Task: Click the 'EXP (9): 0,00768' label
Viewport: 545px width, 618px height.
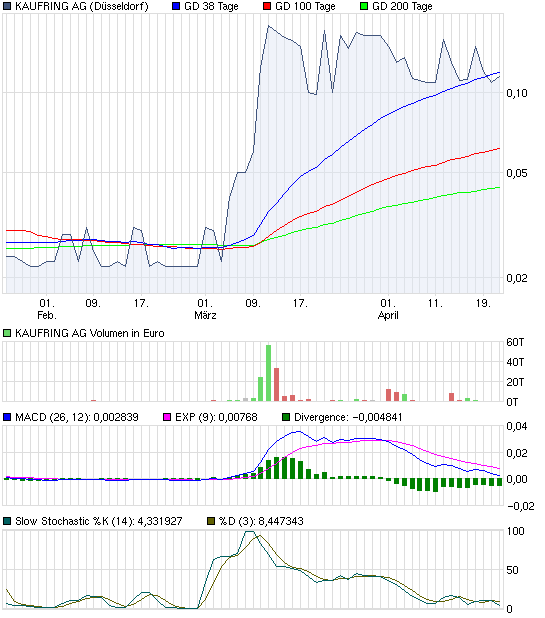Action: click(x=216, y=417)
